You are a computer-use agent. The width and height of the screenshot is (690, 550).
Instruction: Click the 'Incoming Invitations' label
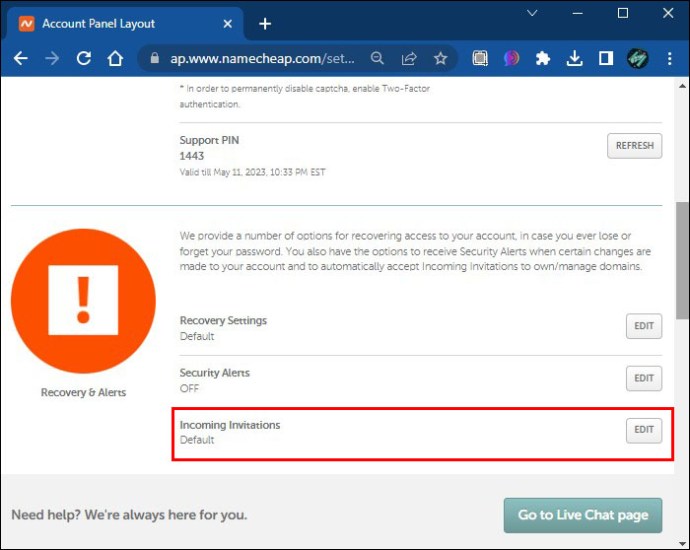click(230, 425)
